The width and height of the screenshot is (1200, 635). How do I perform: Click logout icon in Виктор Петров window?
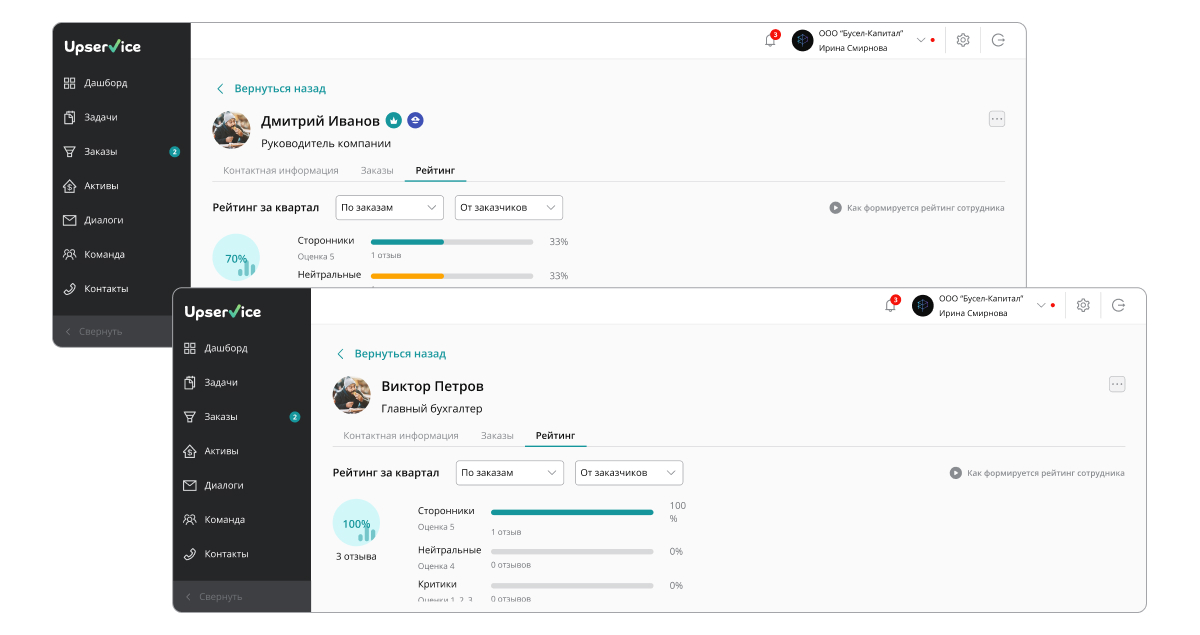click(1118, 305)
